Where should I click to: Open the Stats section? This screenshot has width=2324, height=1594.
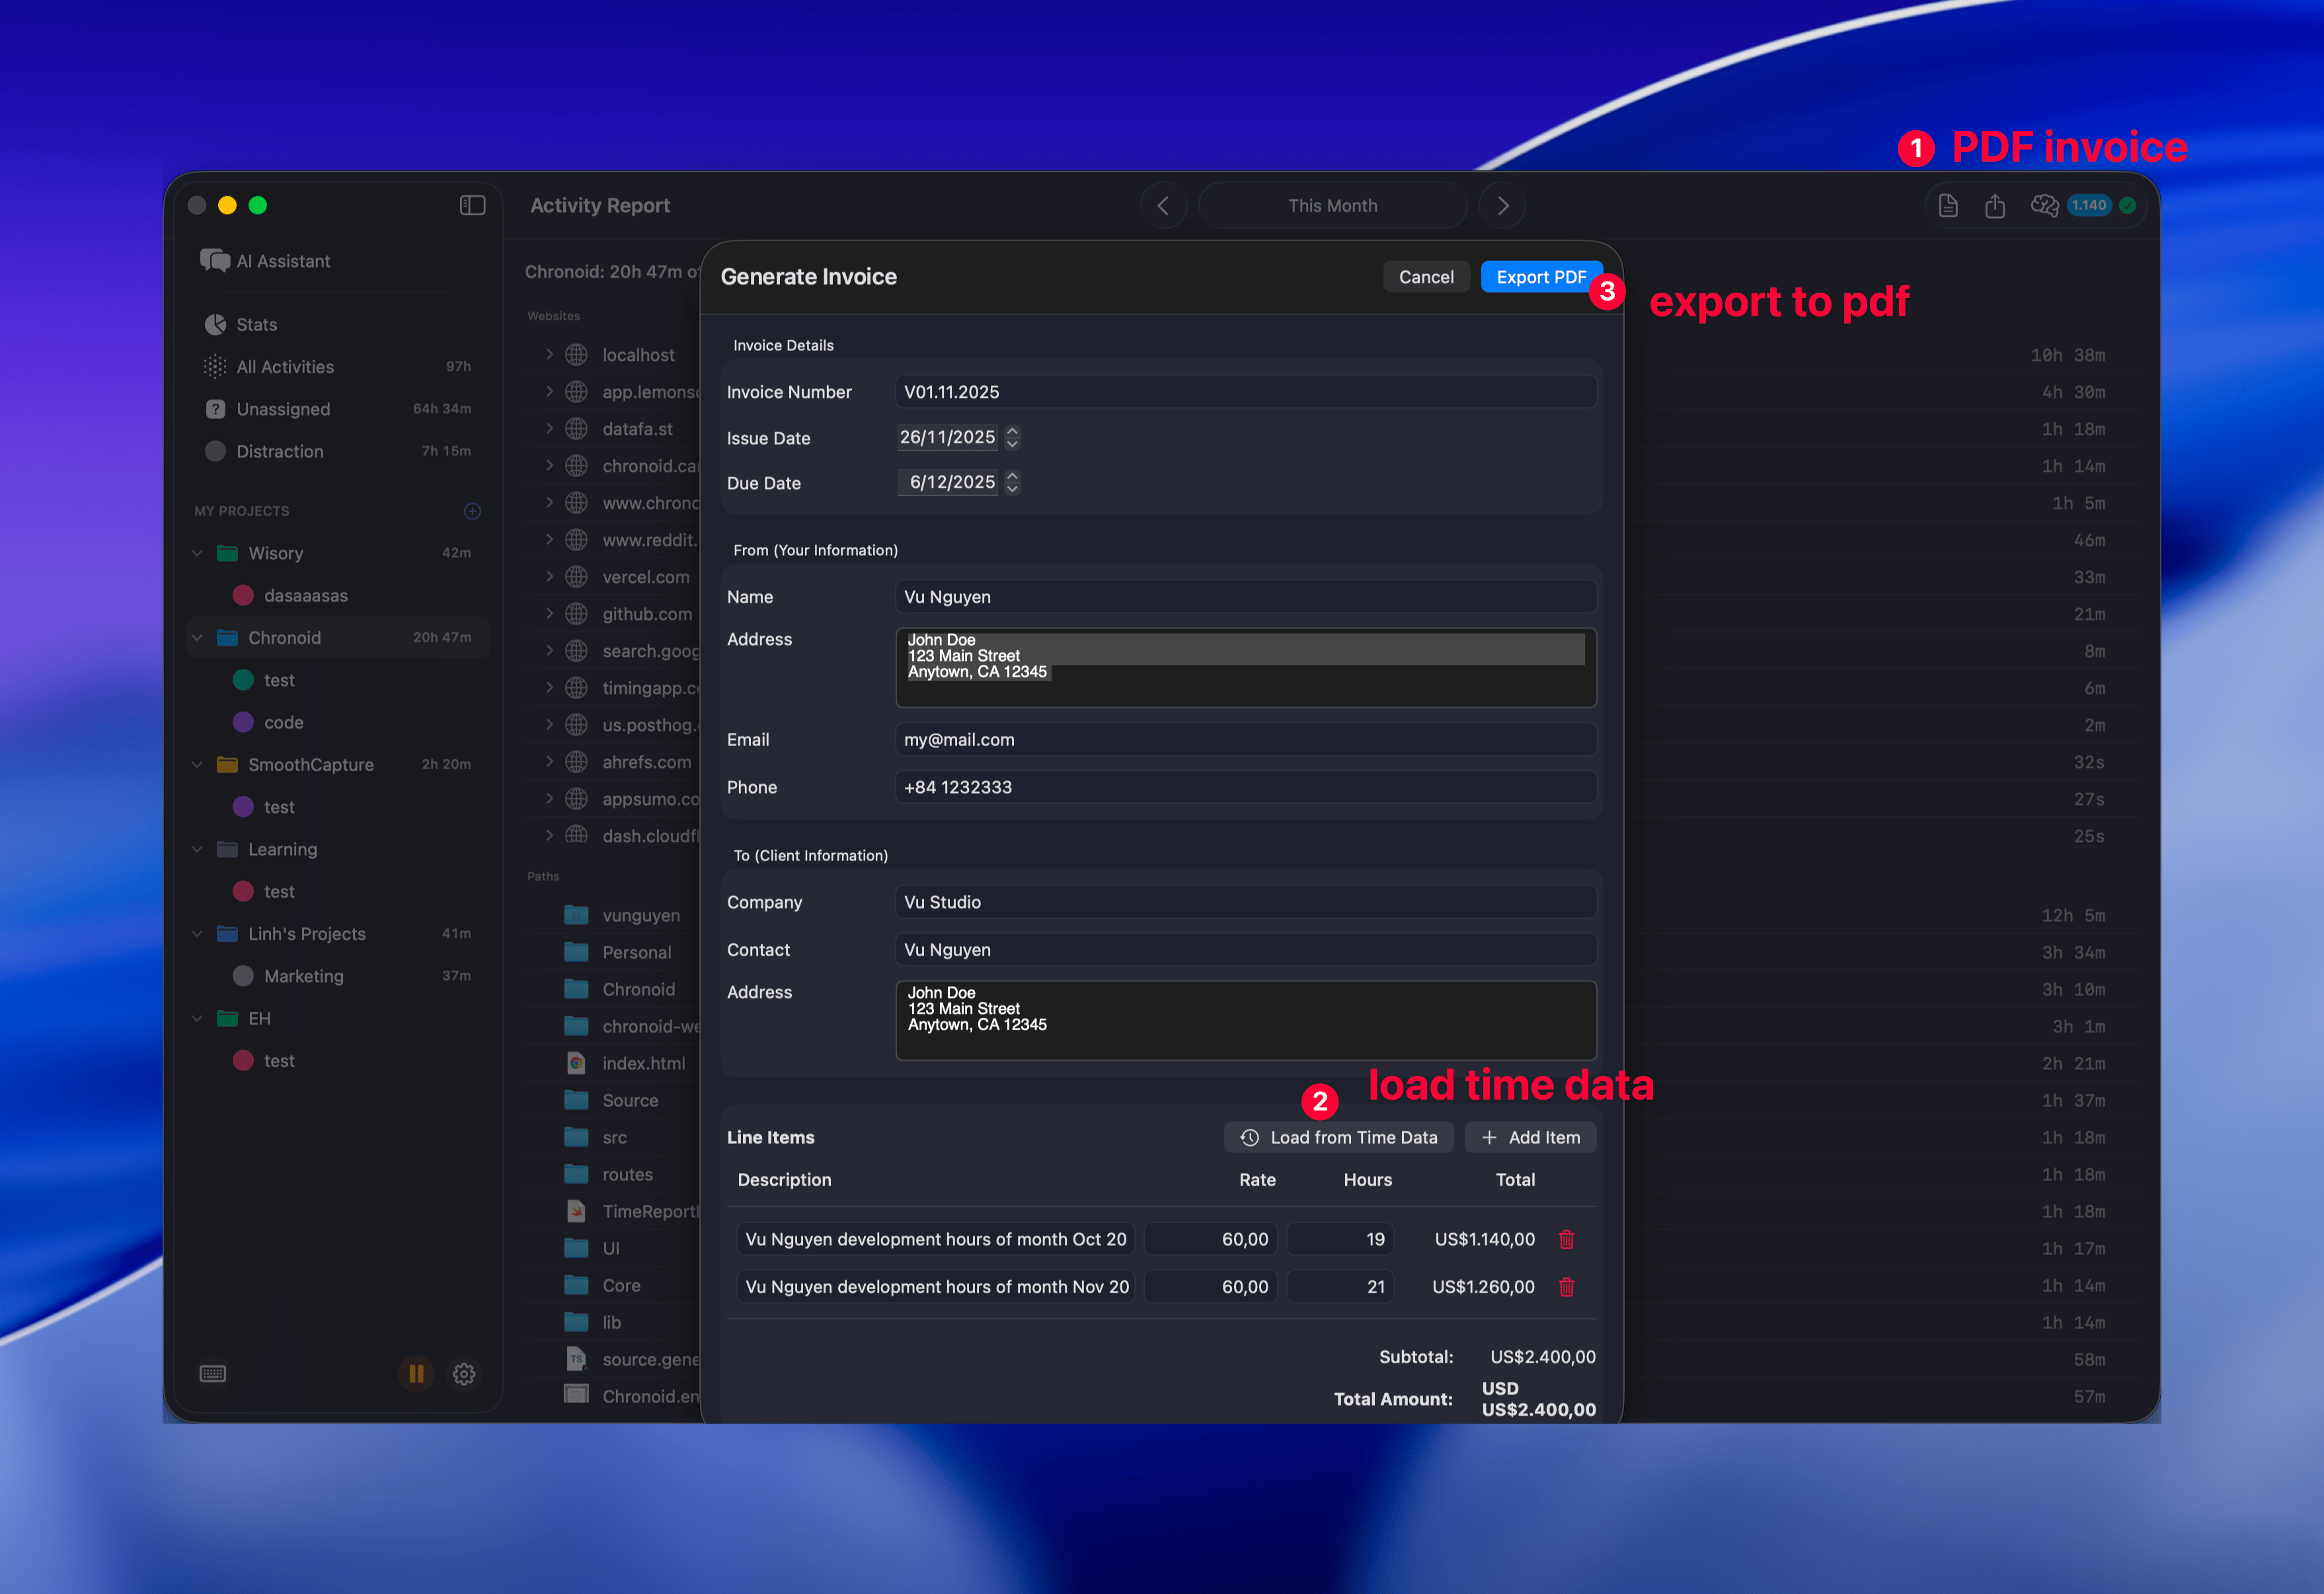point(256,325)
